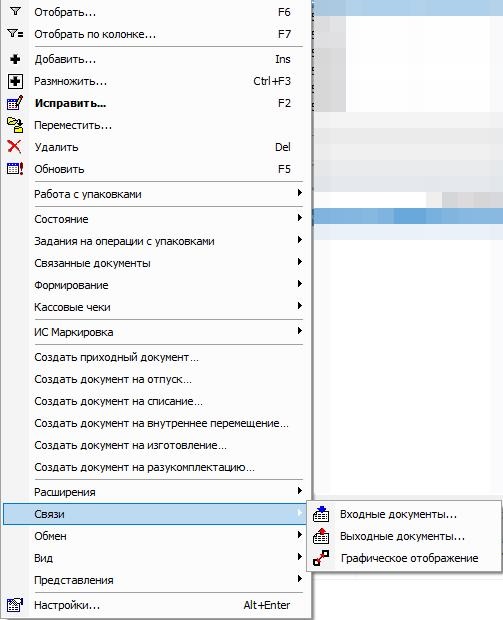Click the edit pencil icon for Исправить
503x620 pixels.
pyautogui.click(x=15, y=103)
